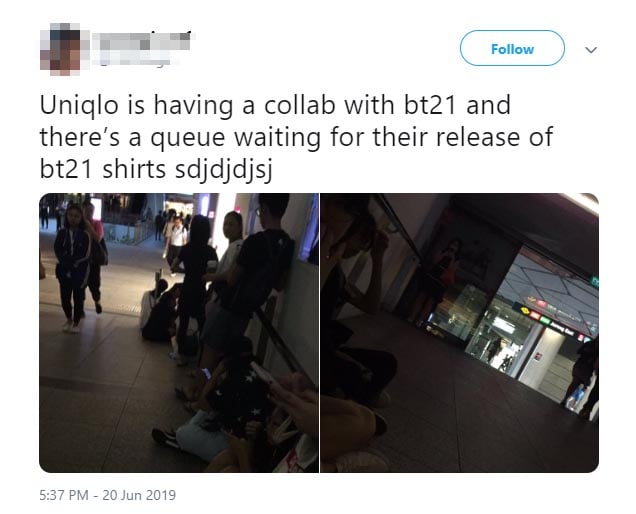The width and height of the screenshot is (636, 514).
Task: Click the '20 Jun 2019' date text
Action: (x=139, y=495)
